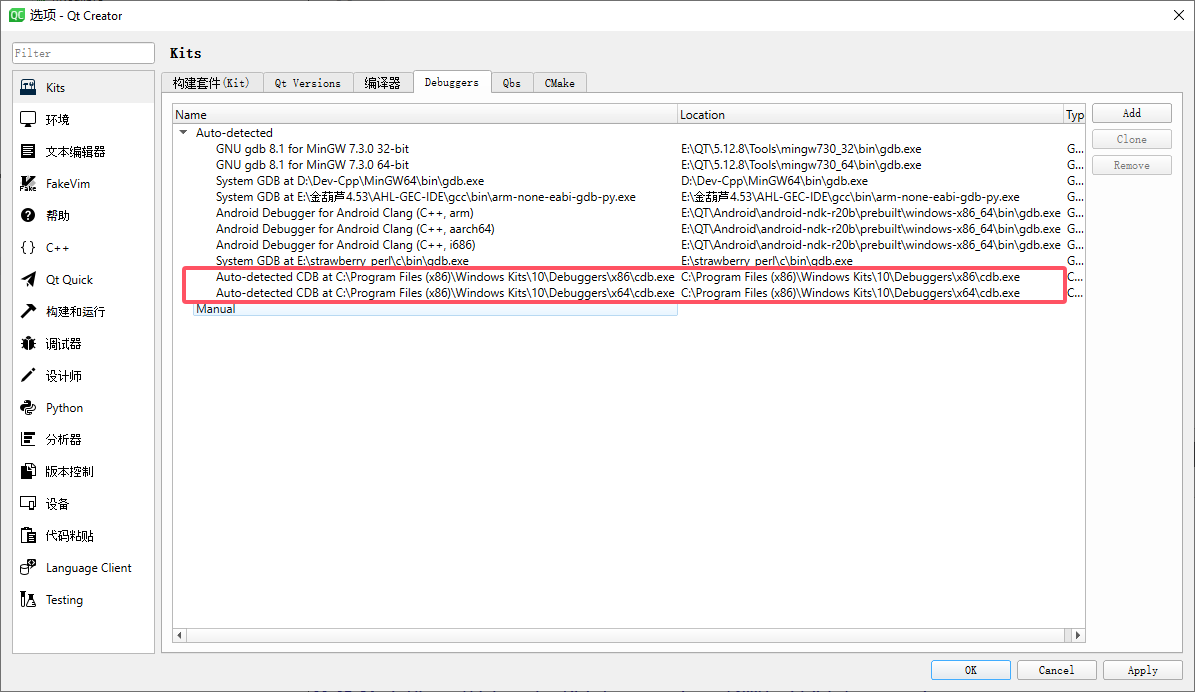Switch to the 构建套件(Kit) tab

click(211, 83)
